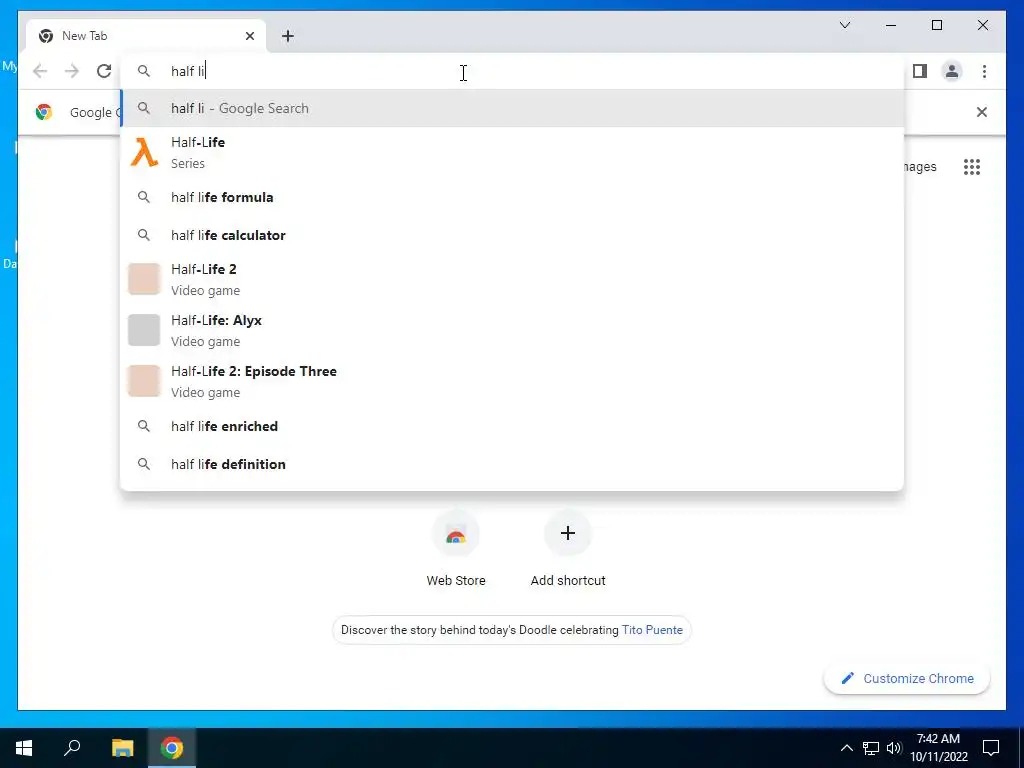Click the Half-Life 2 thumbnail image
Image resolution: width=1024 pixels, height=768 pixels.
[x=144, y=280]
